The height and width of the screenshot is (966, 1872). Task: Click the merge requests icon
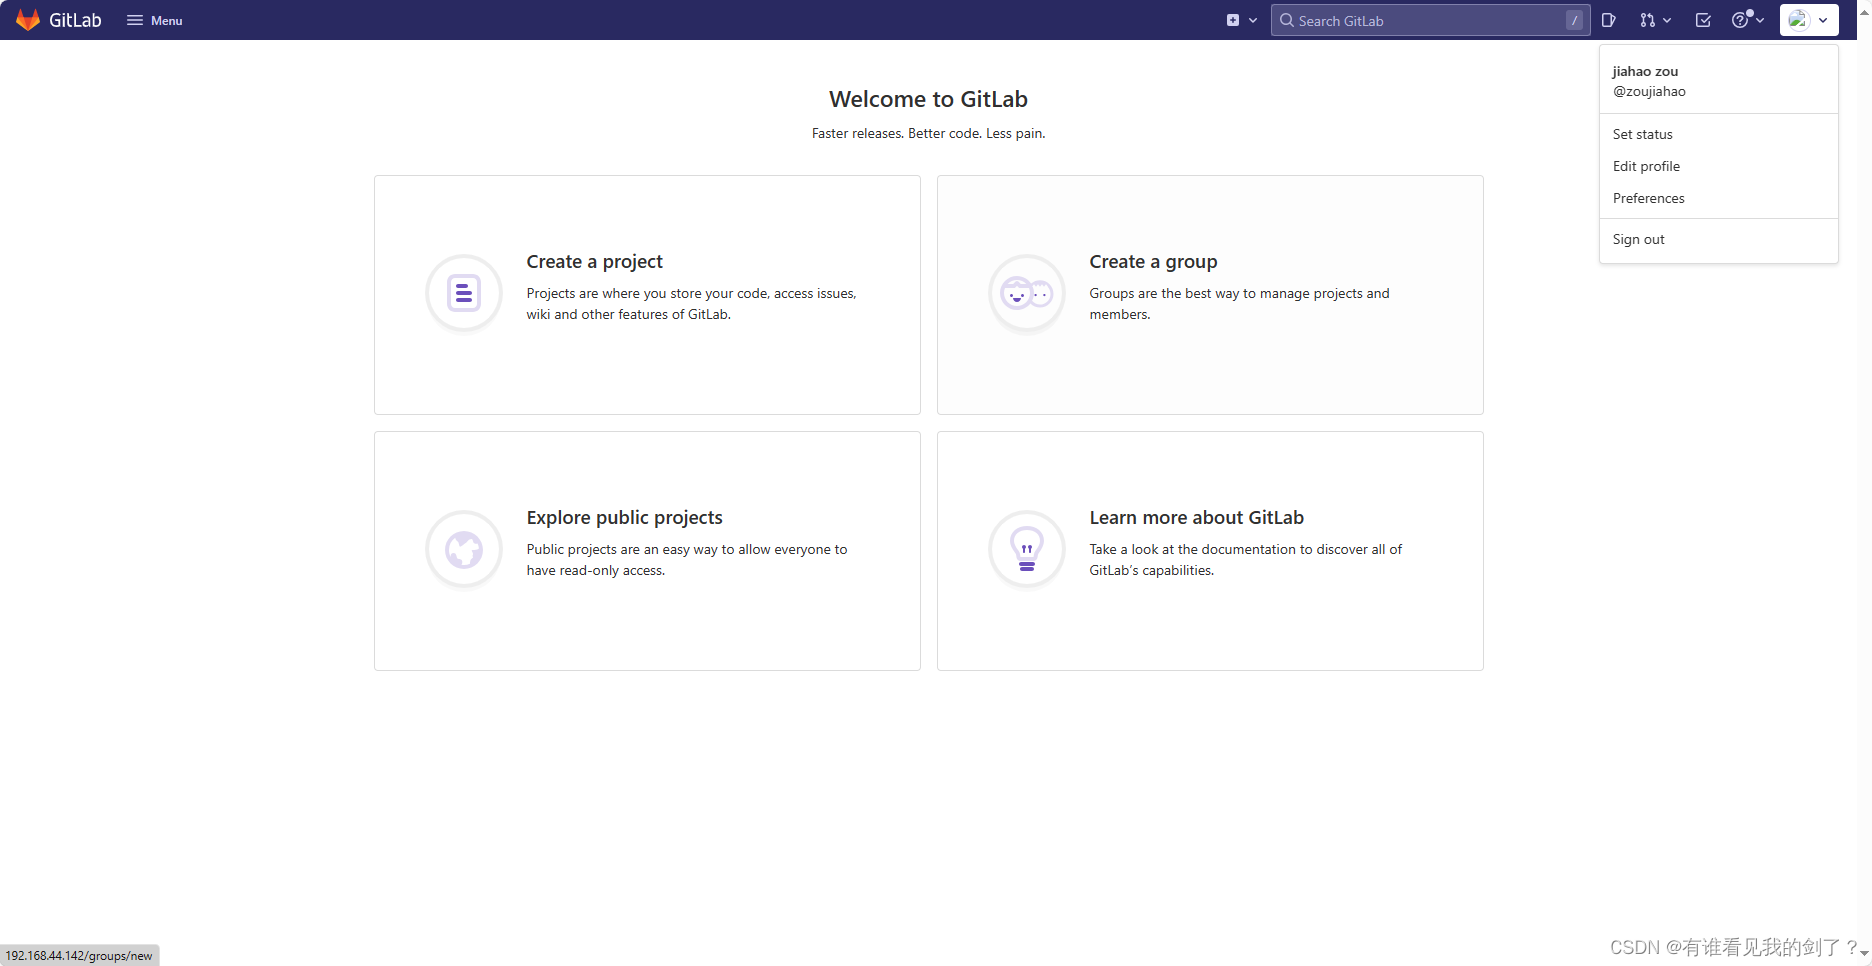[x=1646, y=19]
